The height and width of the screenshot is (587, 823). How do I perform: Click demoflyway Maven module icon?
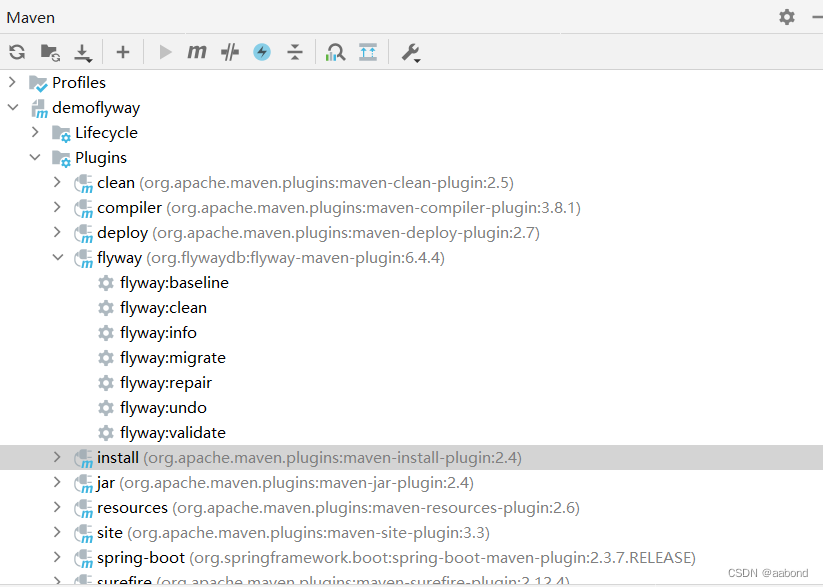(x=39, y=109)
